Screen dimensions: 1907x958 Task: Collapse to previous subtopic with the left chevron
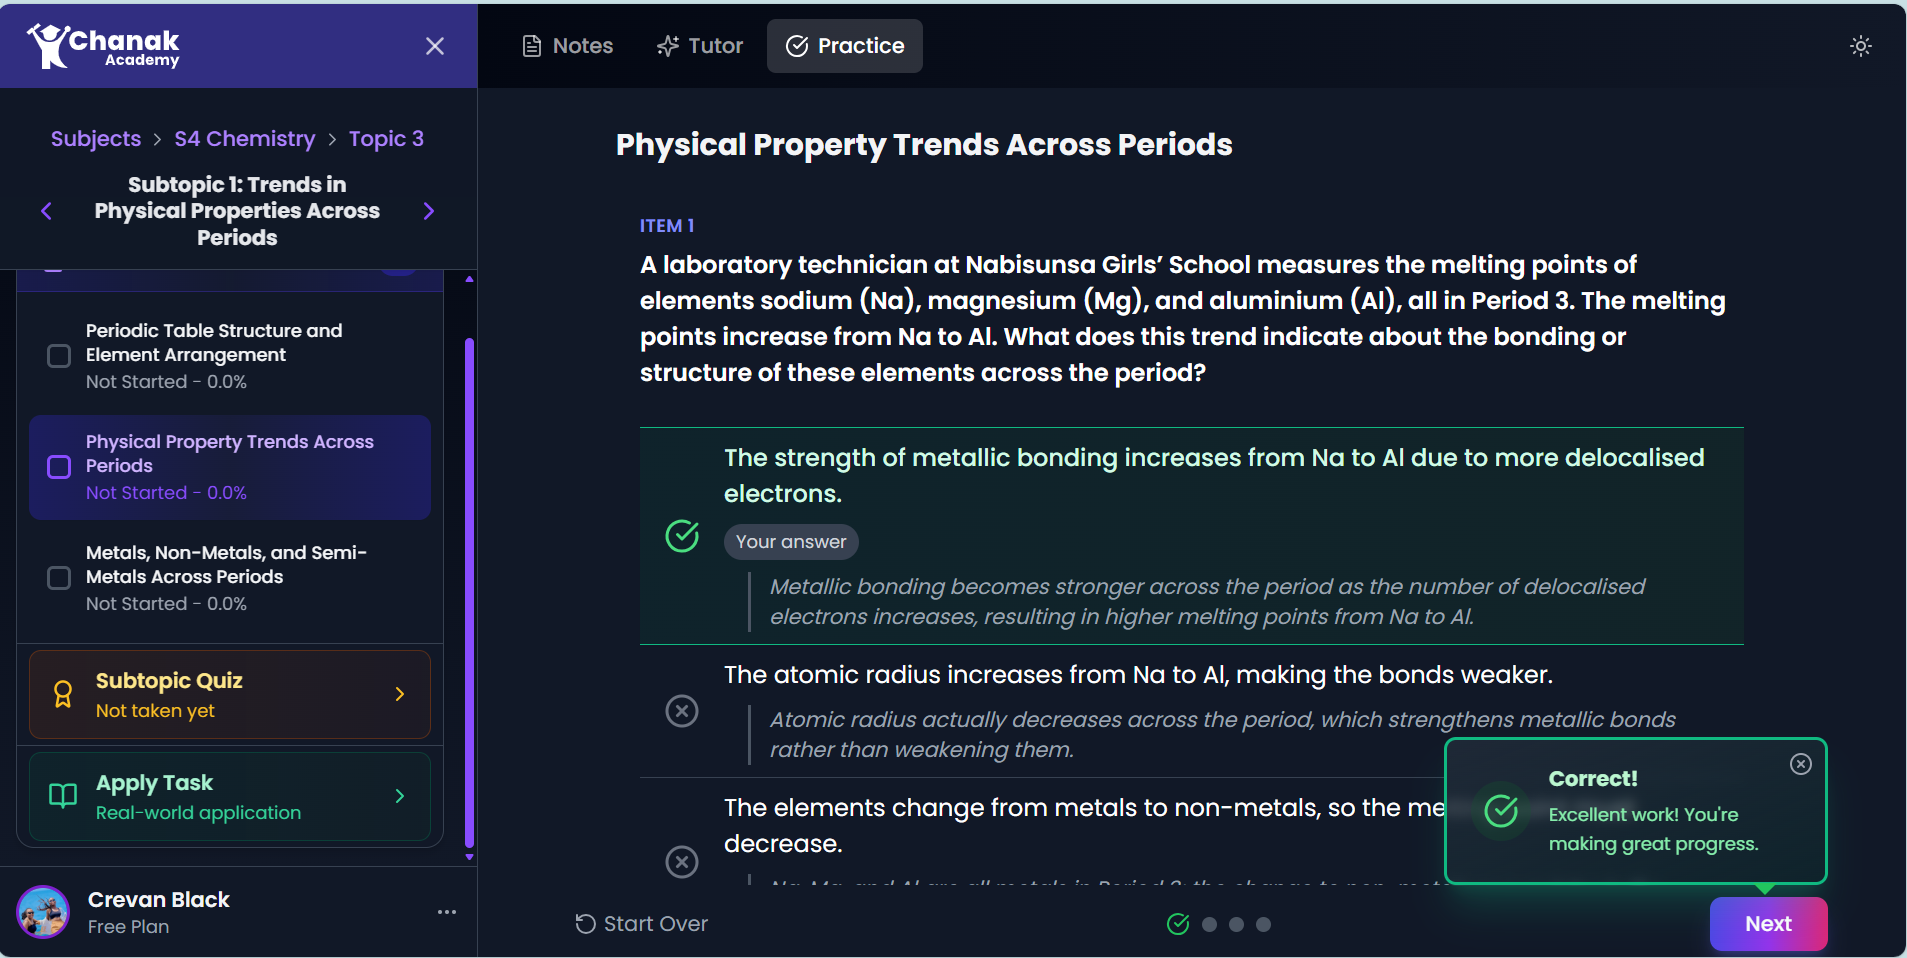[46, 211]
